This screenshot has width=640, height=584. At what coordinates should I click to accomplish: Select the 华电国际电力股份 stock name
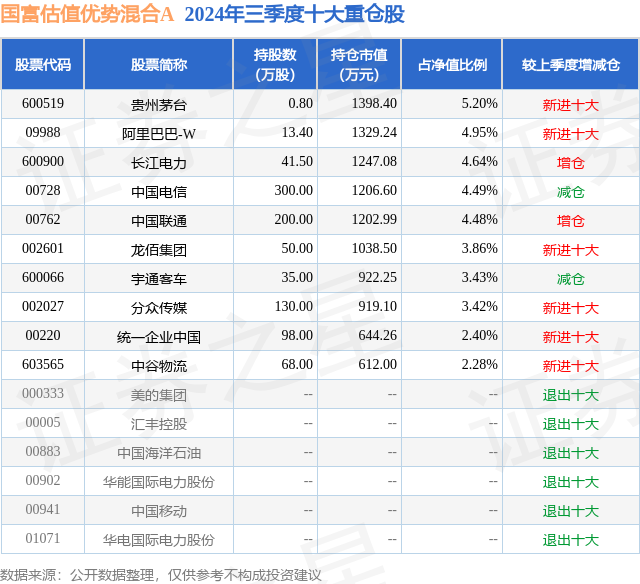[x=159, y=540]
